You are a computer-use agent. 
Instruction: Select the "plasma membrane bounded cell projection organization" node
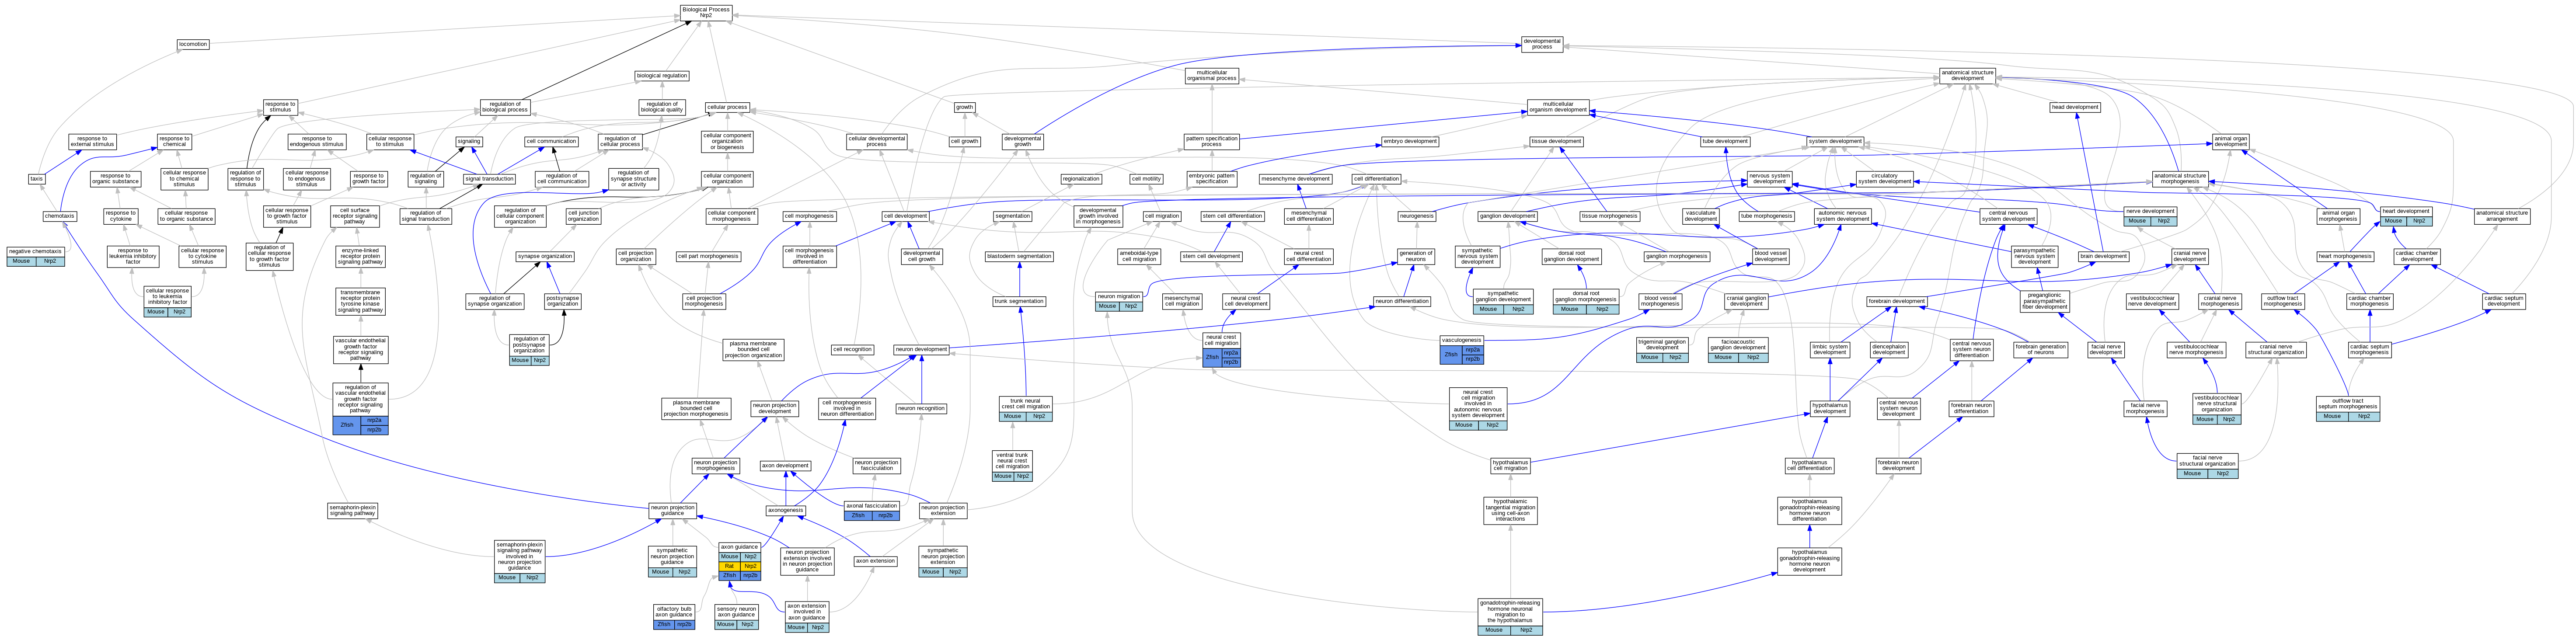tap(753, 350)
